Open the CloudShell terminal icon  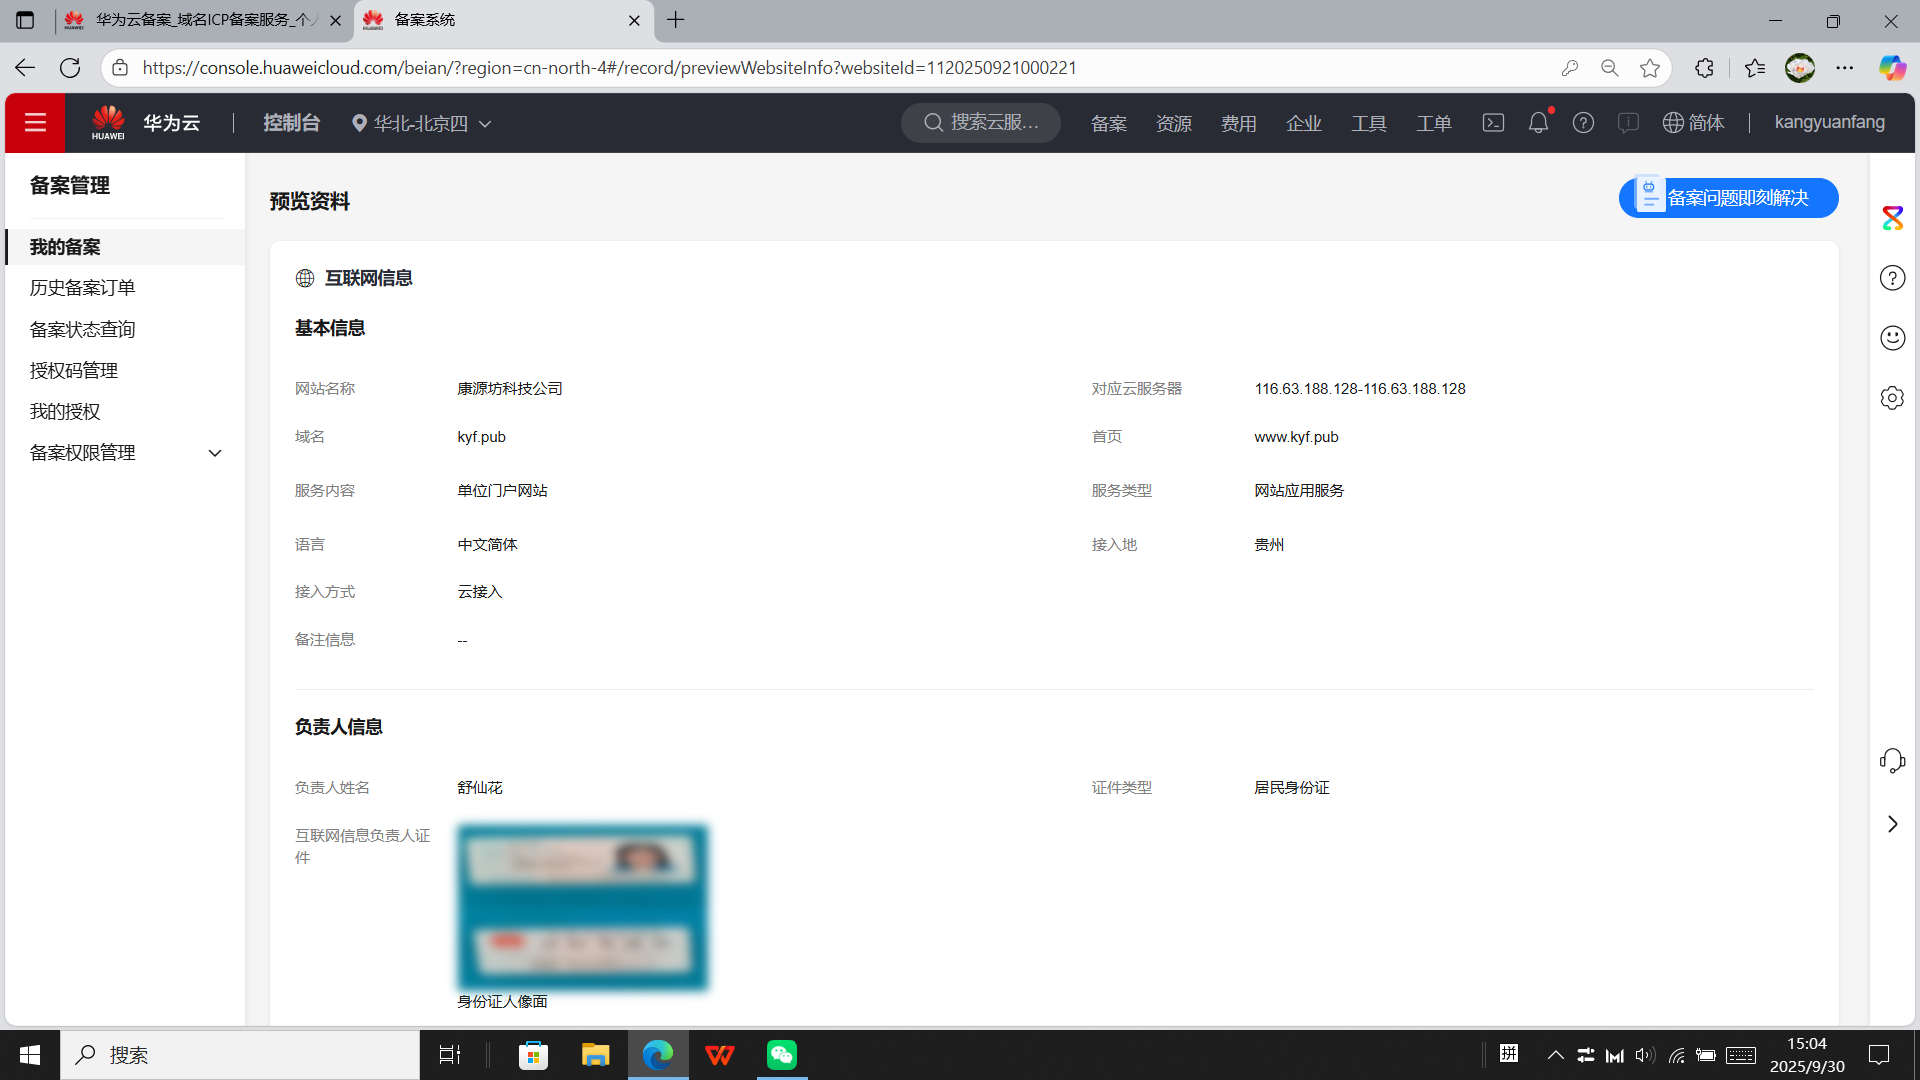(1493, 123)
